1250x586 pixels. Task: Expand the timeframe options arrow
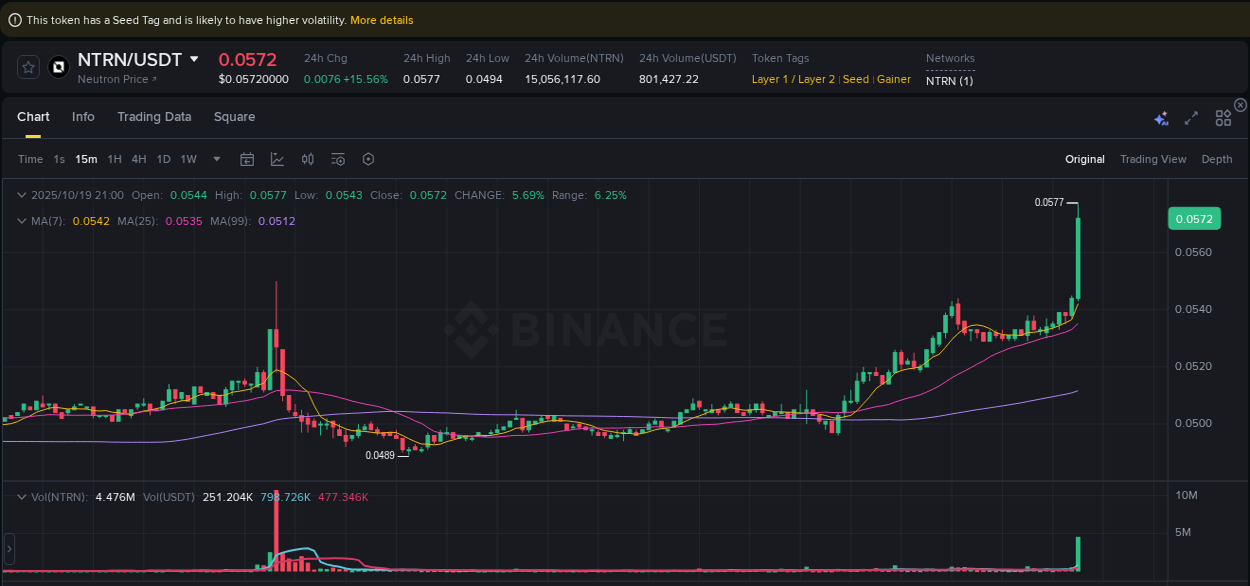(x=216, y=159)
